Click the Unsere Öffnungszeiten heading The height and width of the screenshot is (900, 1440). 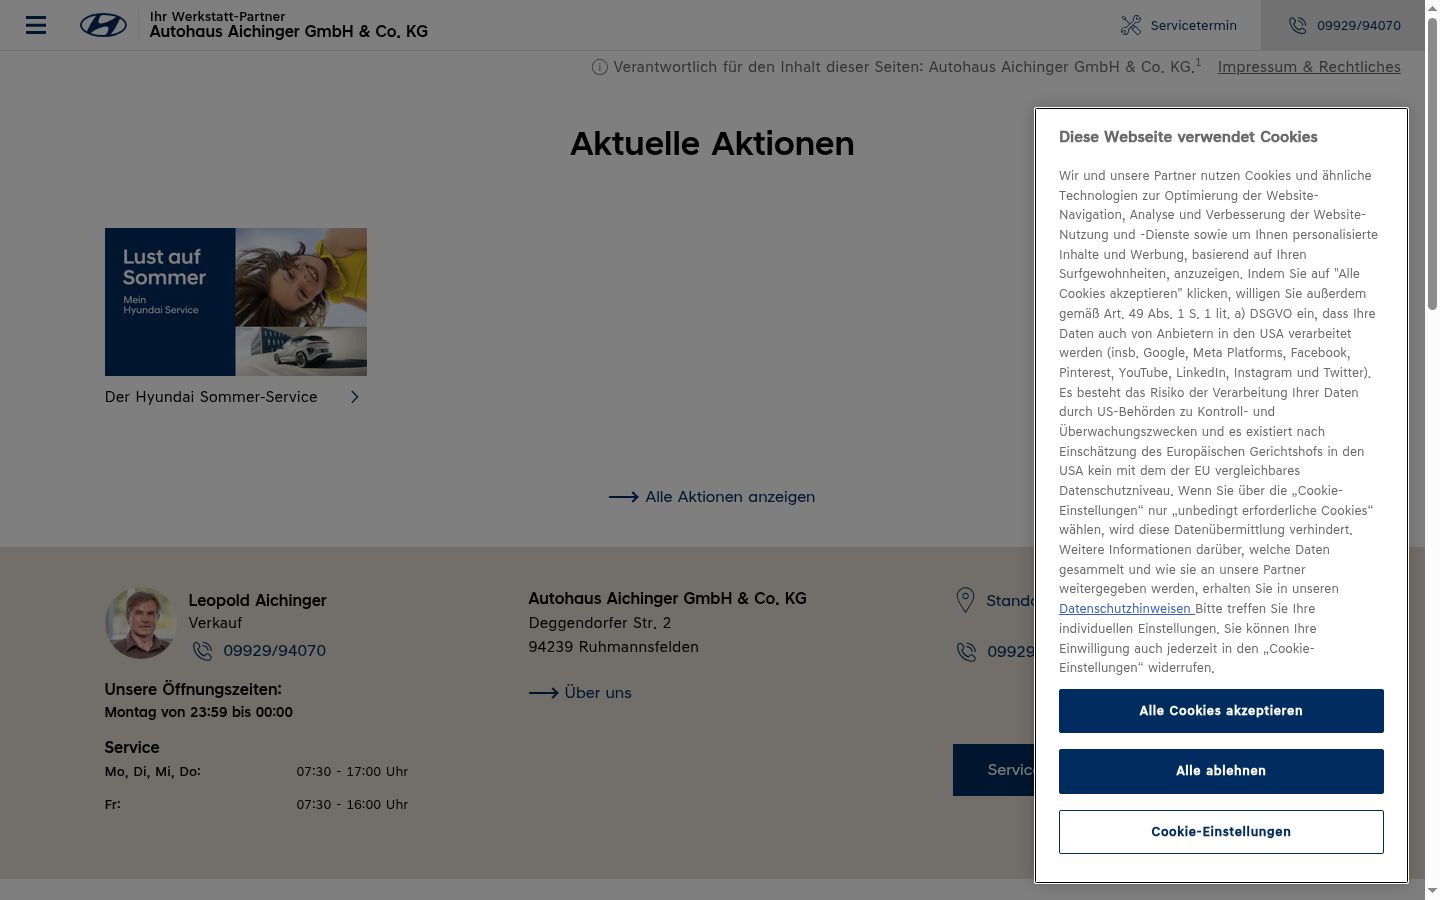(x=193, y=690)
